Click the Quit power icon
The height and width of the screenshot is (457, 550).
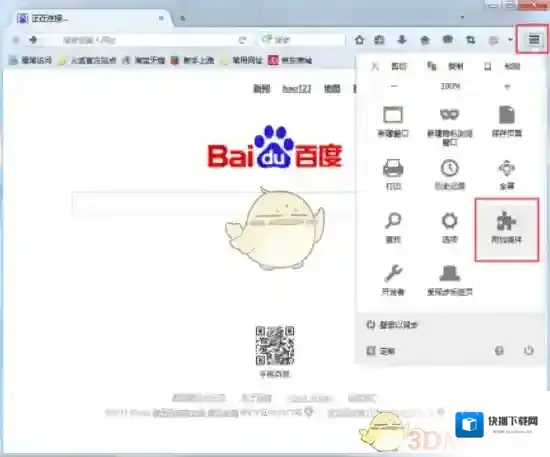point(529,350)
